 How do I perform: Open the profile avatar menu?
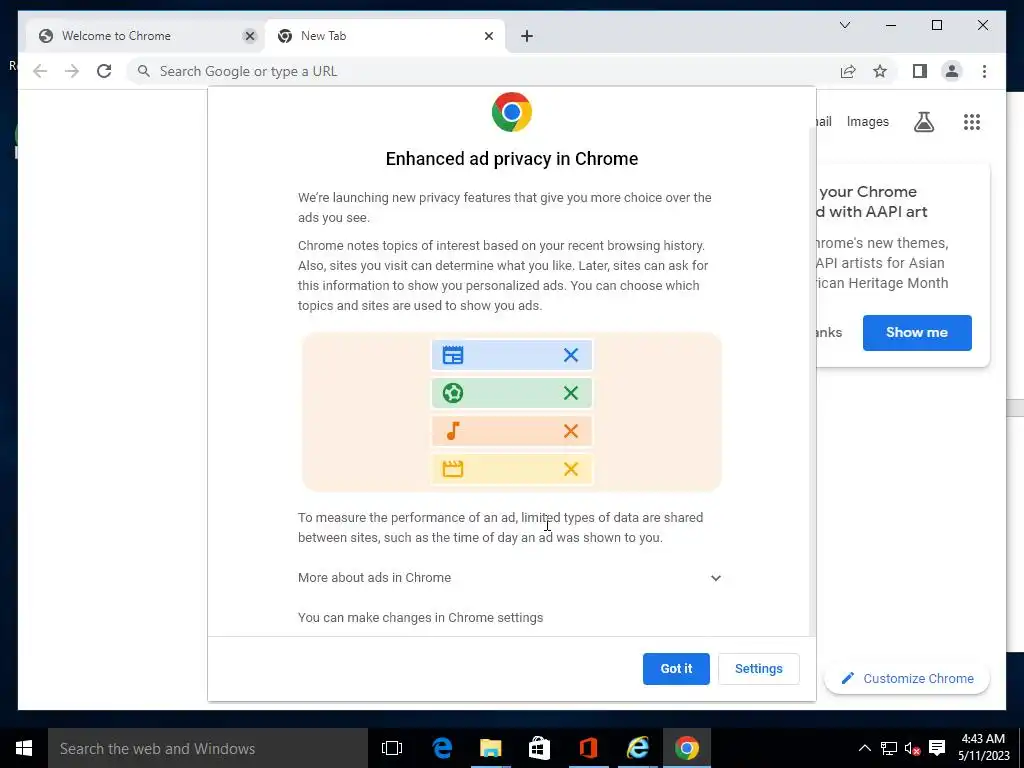pyautogui.click(x=952, y=71)
